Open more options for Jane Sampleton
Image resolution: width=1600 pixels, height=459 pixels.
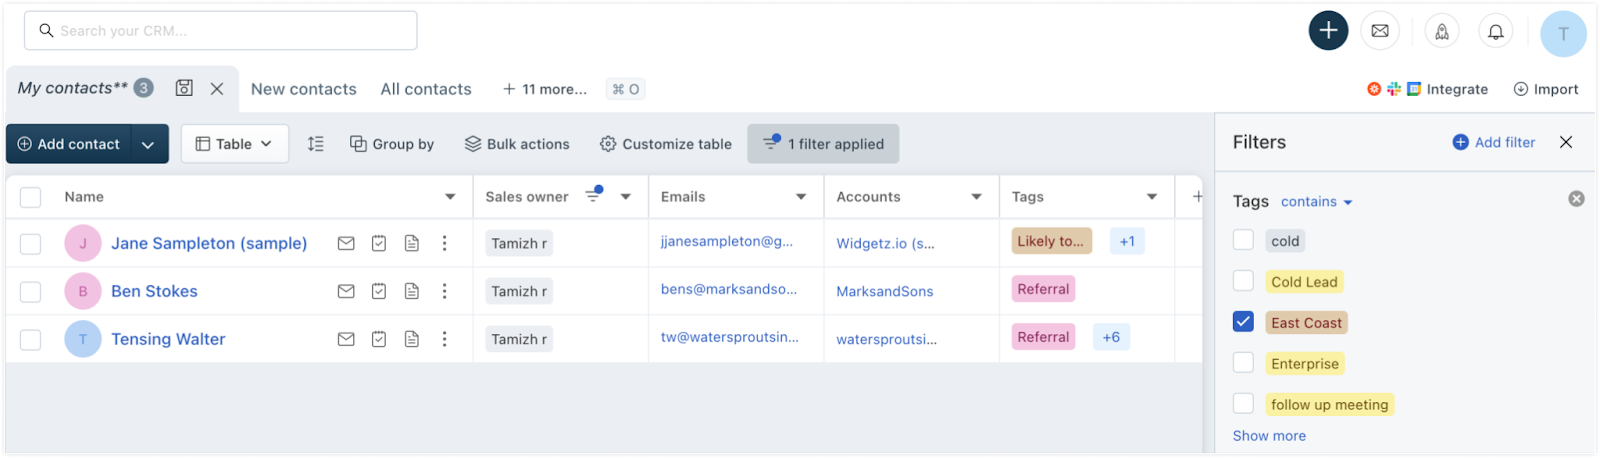click(x=445, y=243)
